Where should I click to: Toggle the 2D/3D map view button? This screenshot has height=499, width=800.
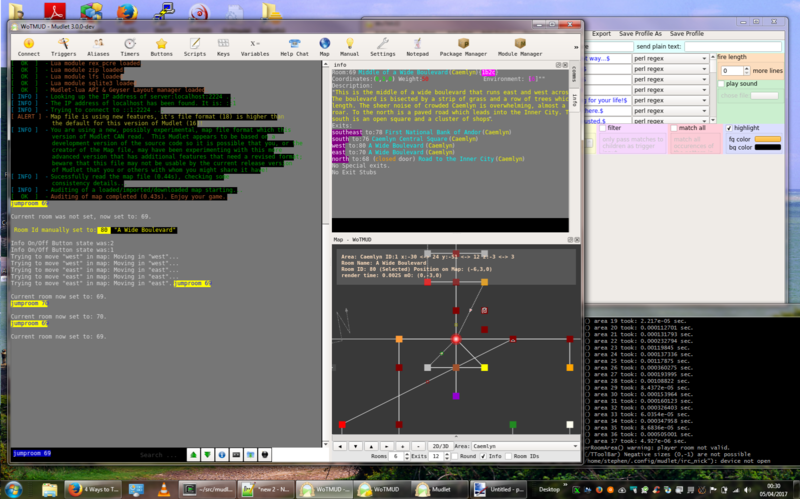point(440,446)
